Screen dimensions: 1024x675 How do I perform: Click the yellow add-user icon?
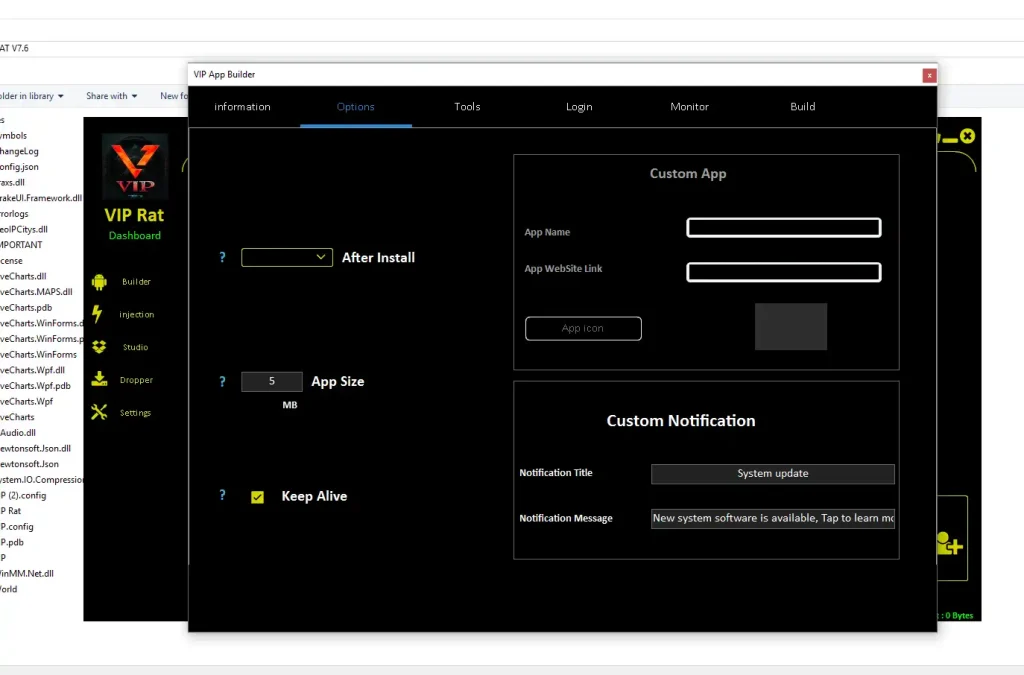[948, 543]
